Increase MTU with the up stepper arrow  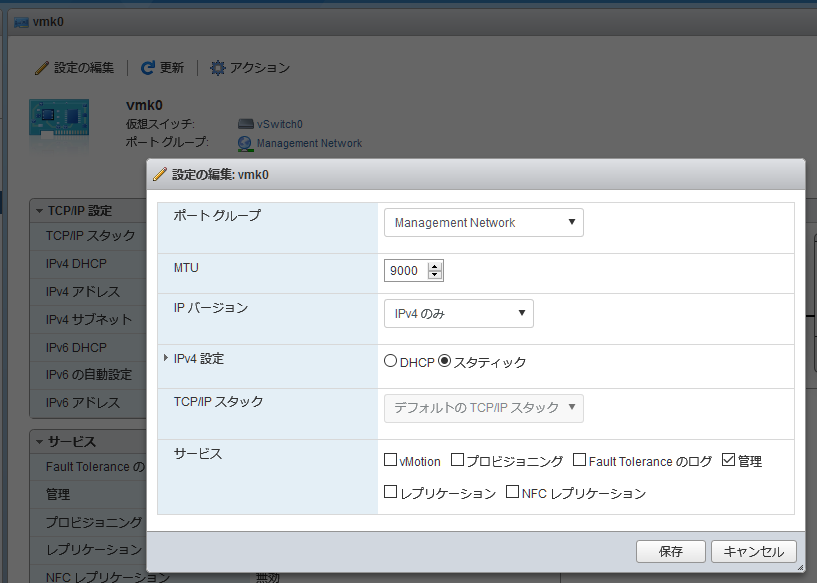tap(434, 267)
